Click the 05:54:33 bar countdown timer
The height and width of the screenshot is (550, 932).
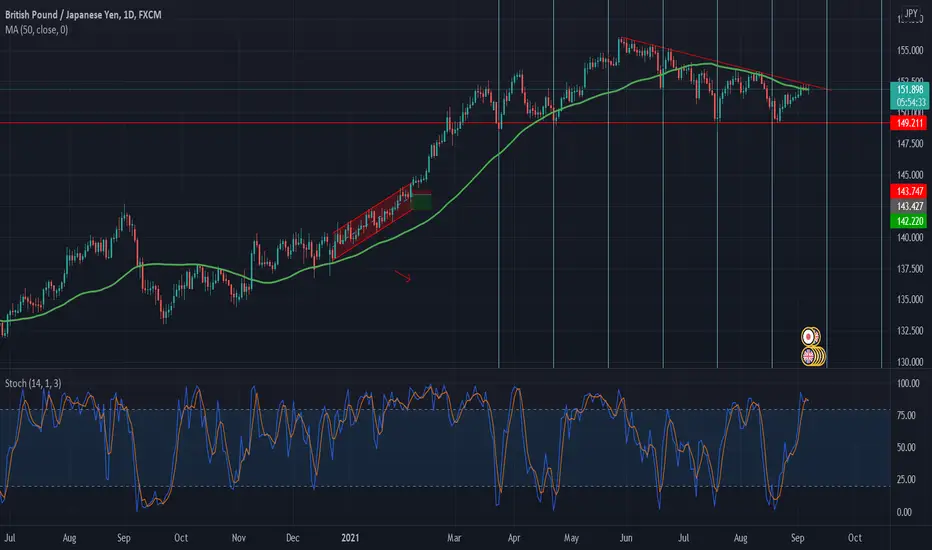[x=910, y=102]
